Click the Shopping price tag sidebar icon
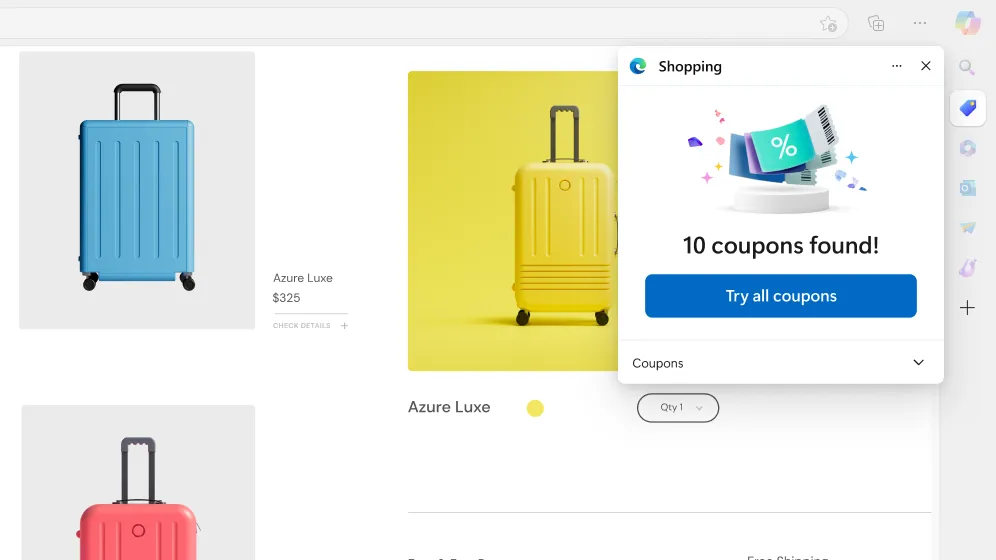The width and height of the screenshot is (996, 560). 967,108
